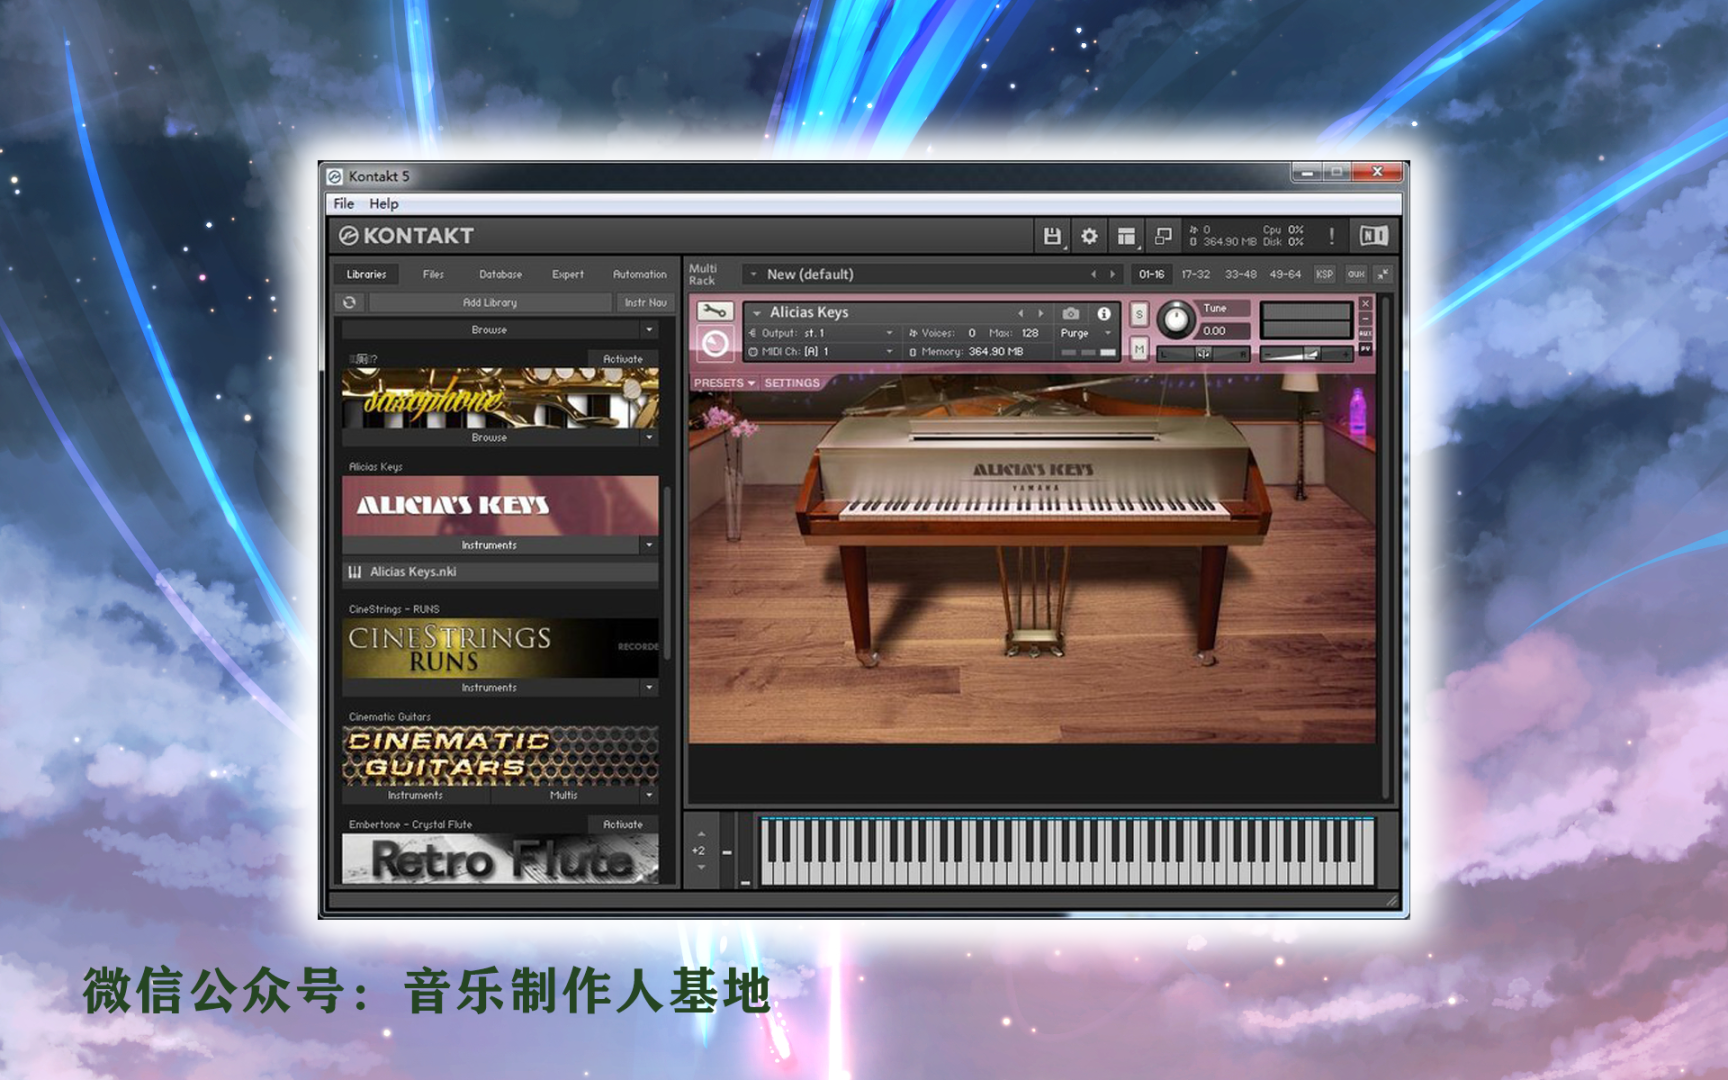The image size is (1728, 1080).
Task: Open instrument edit mode wrench icon
Action: 714,311
